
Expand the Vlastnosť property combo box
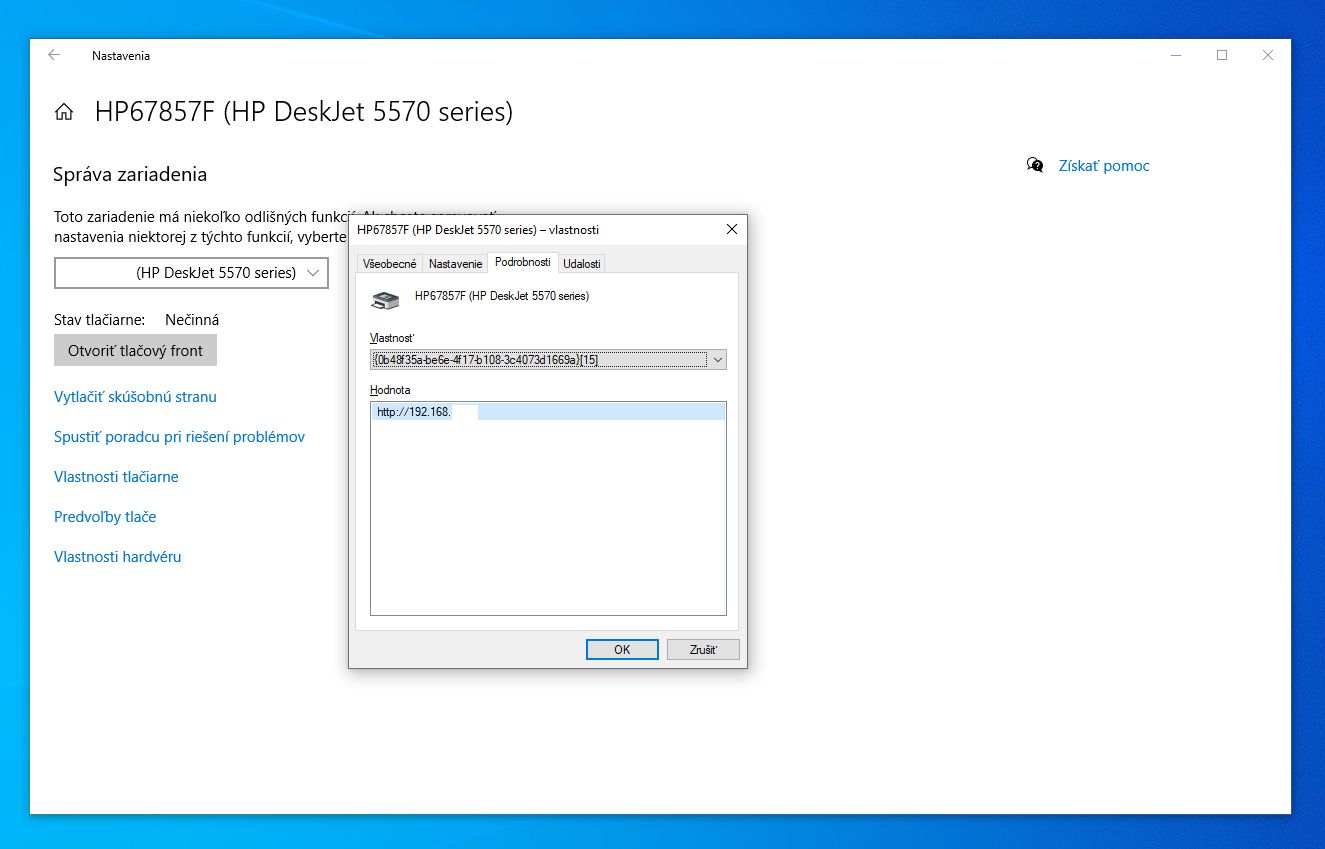(x=548, y=360)
